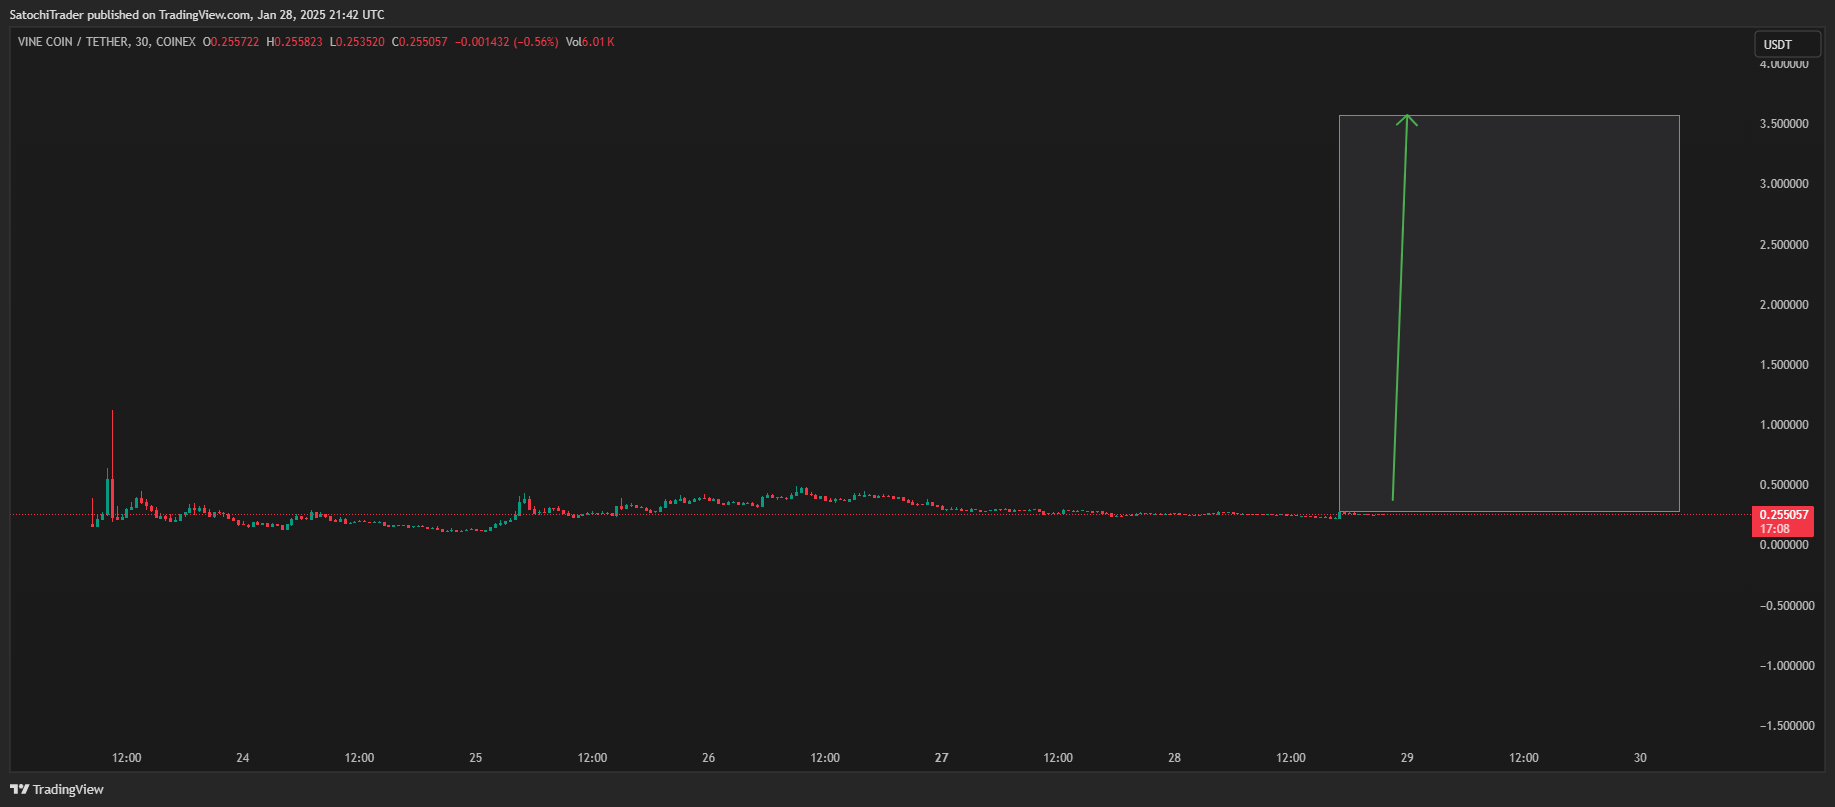Click the 3.500000 price axis label
The height and width of the screenshot is (807, 1835).
(x=1784, y=124)
